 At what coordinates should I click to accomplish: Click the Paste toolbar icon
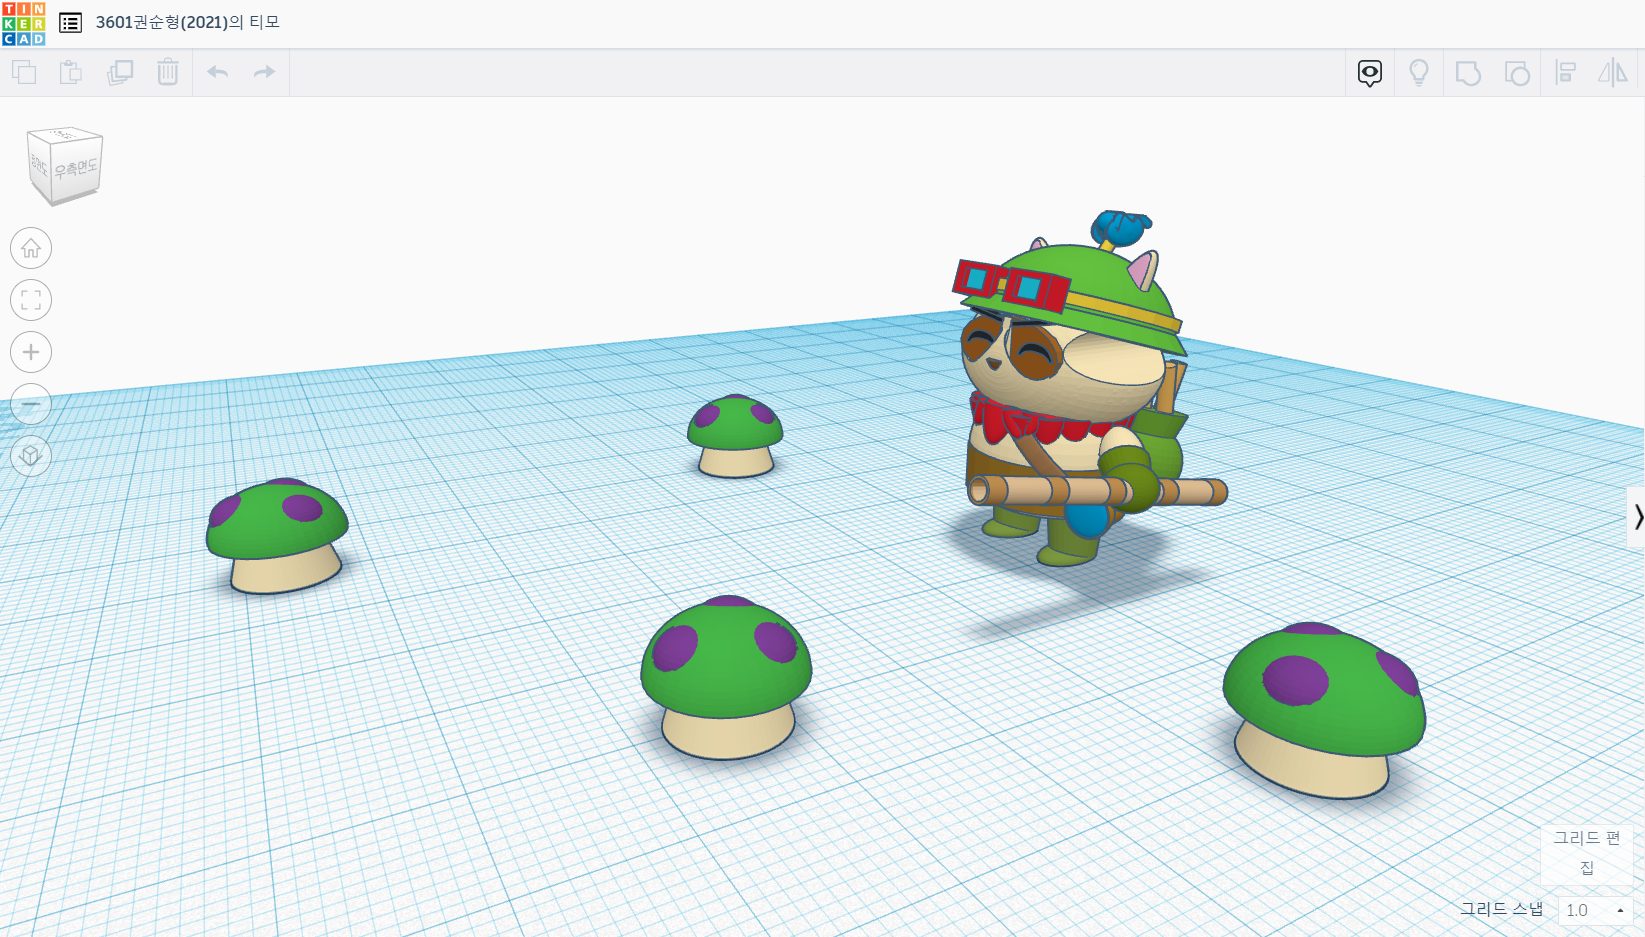(71, 72)
